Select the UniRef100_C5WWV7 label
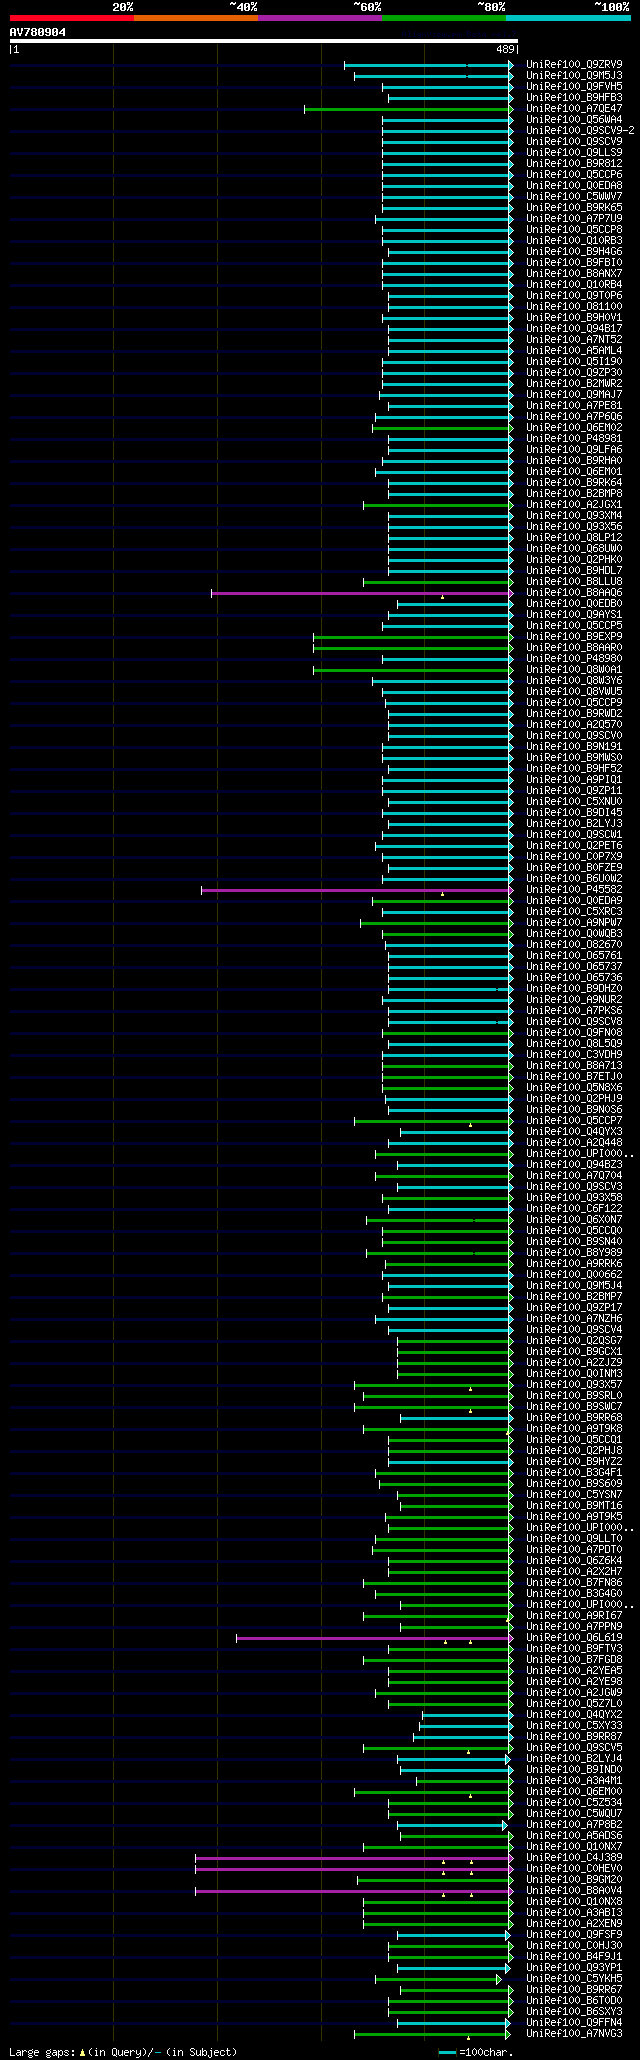 point(574,196)
